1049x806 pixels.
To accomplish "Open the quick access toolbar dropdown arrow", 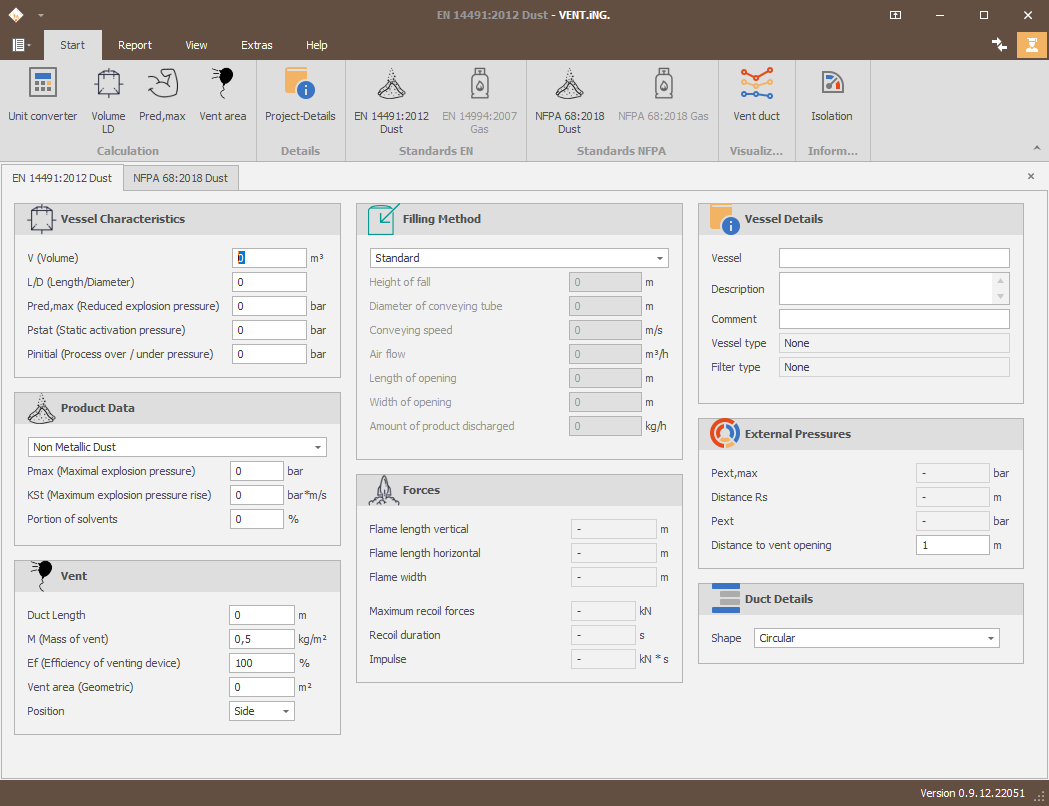I will [x=41, y=15].
